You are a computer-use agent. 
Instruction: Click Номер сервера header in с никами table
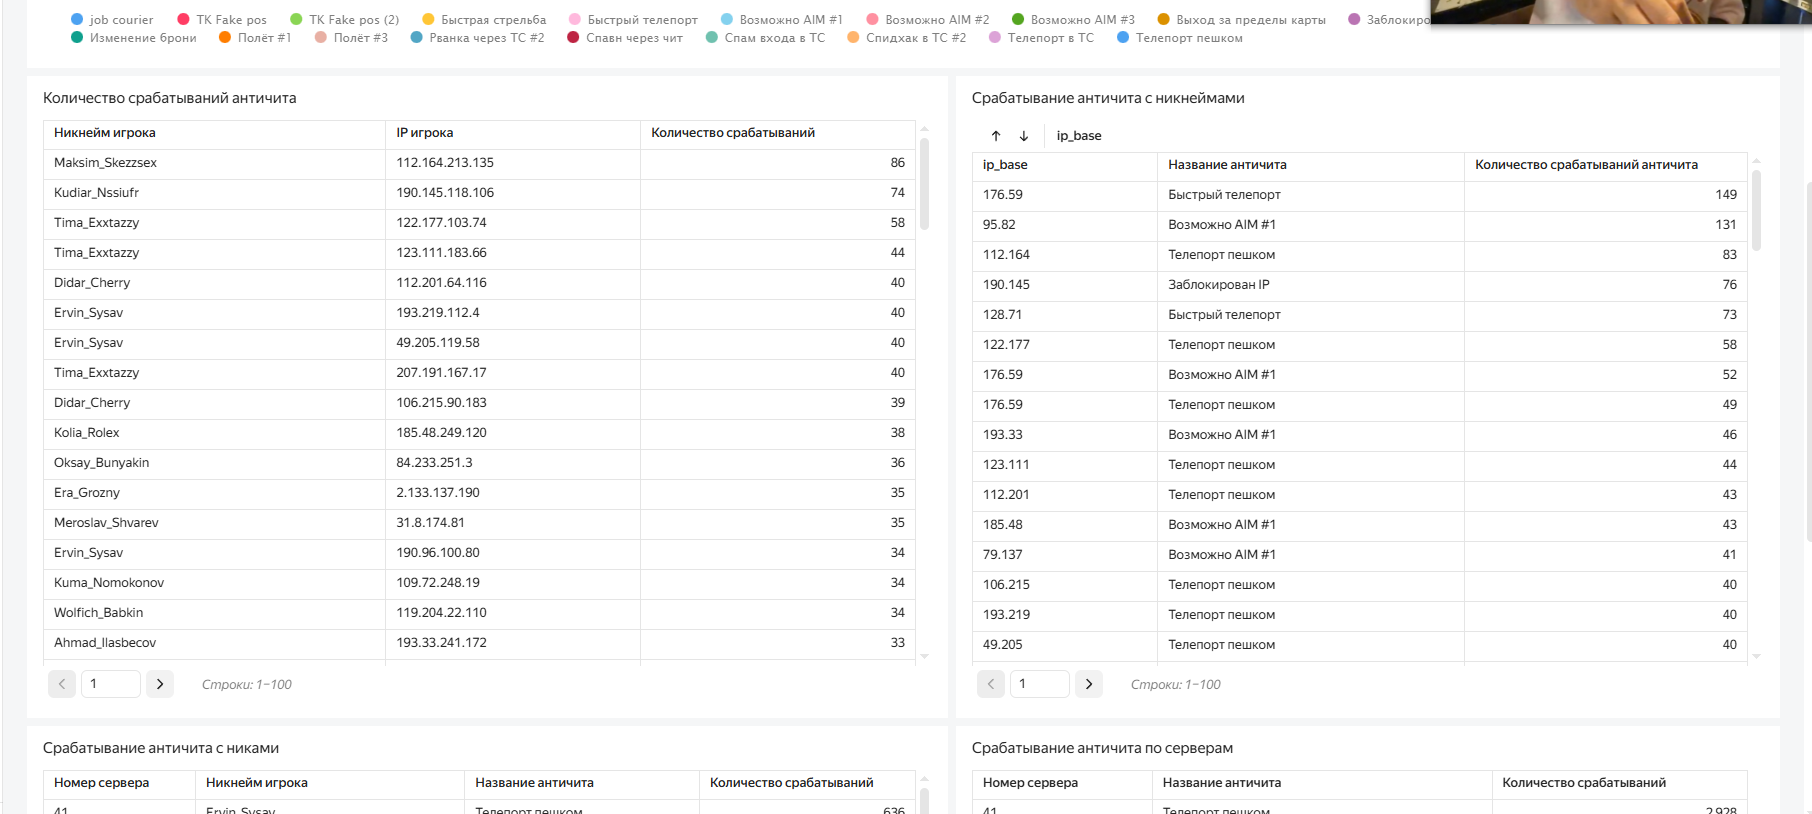[102, 783]
